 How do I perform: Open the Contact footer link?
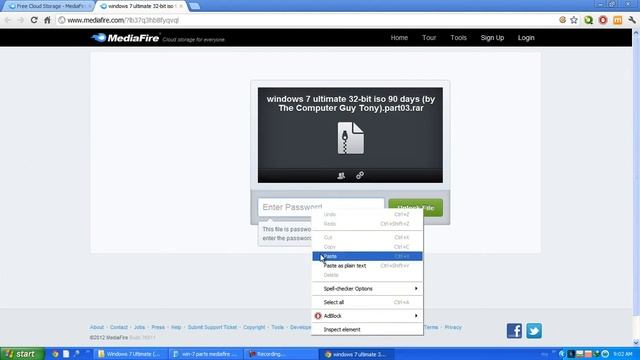coord(119,327)
